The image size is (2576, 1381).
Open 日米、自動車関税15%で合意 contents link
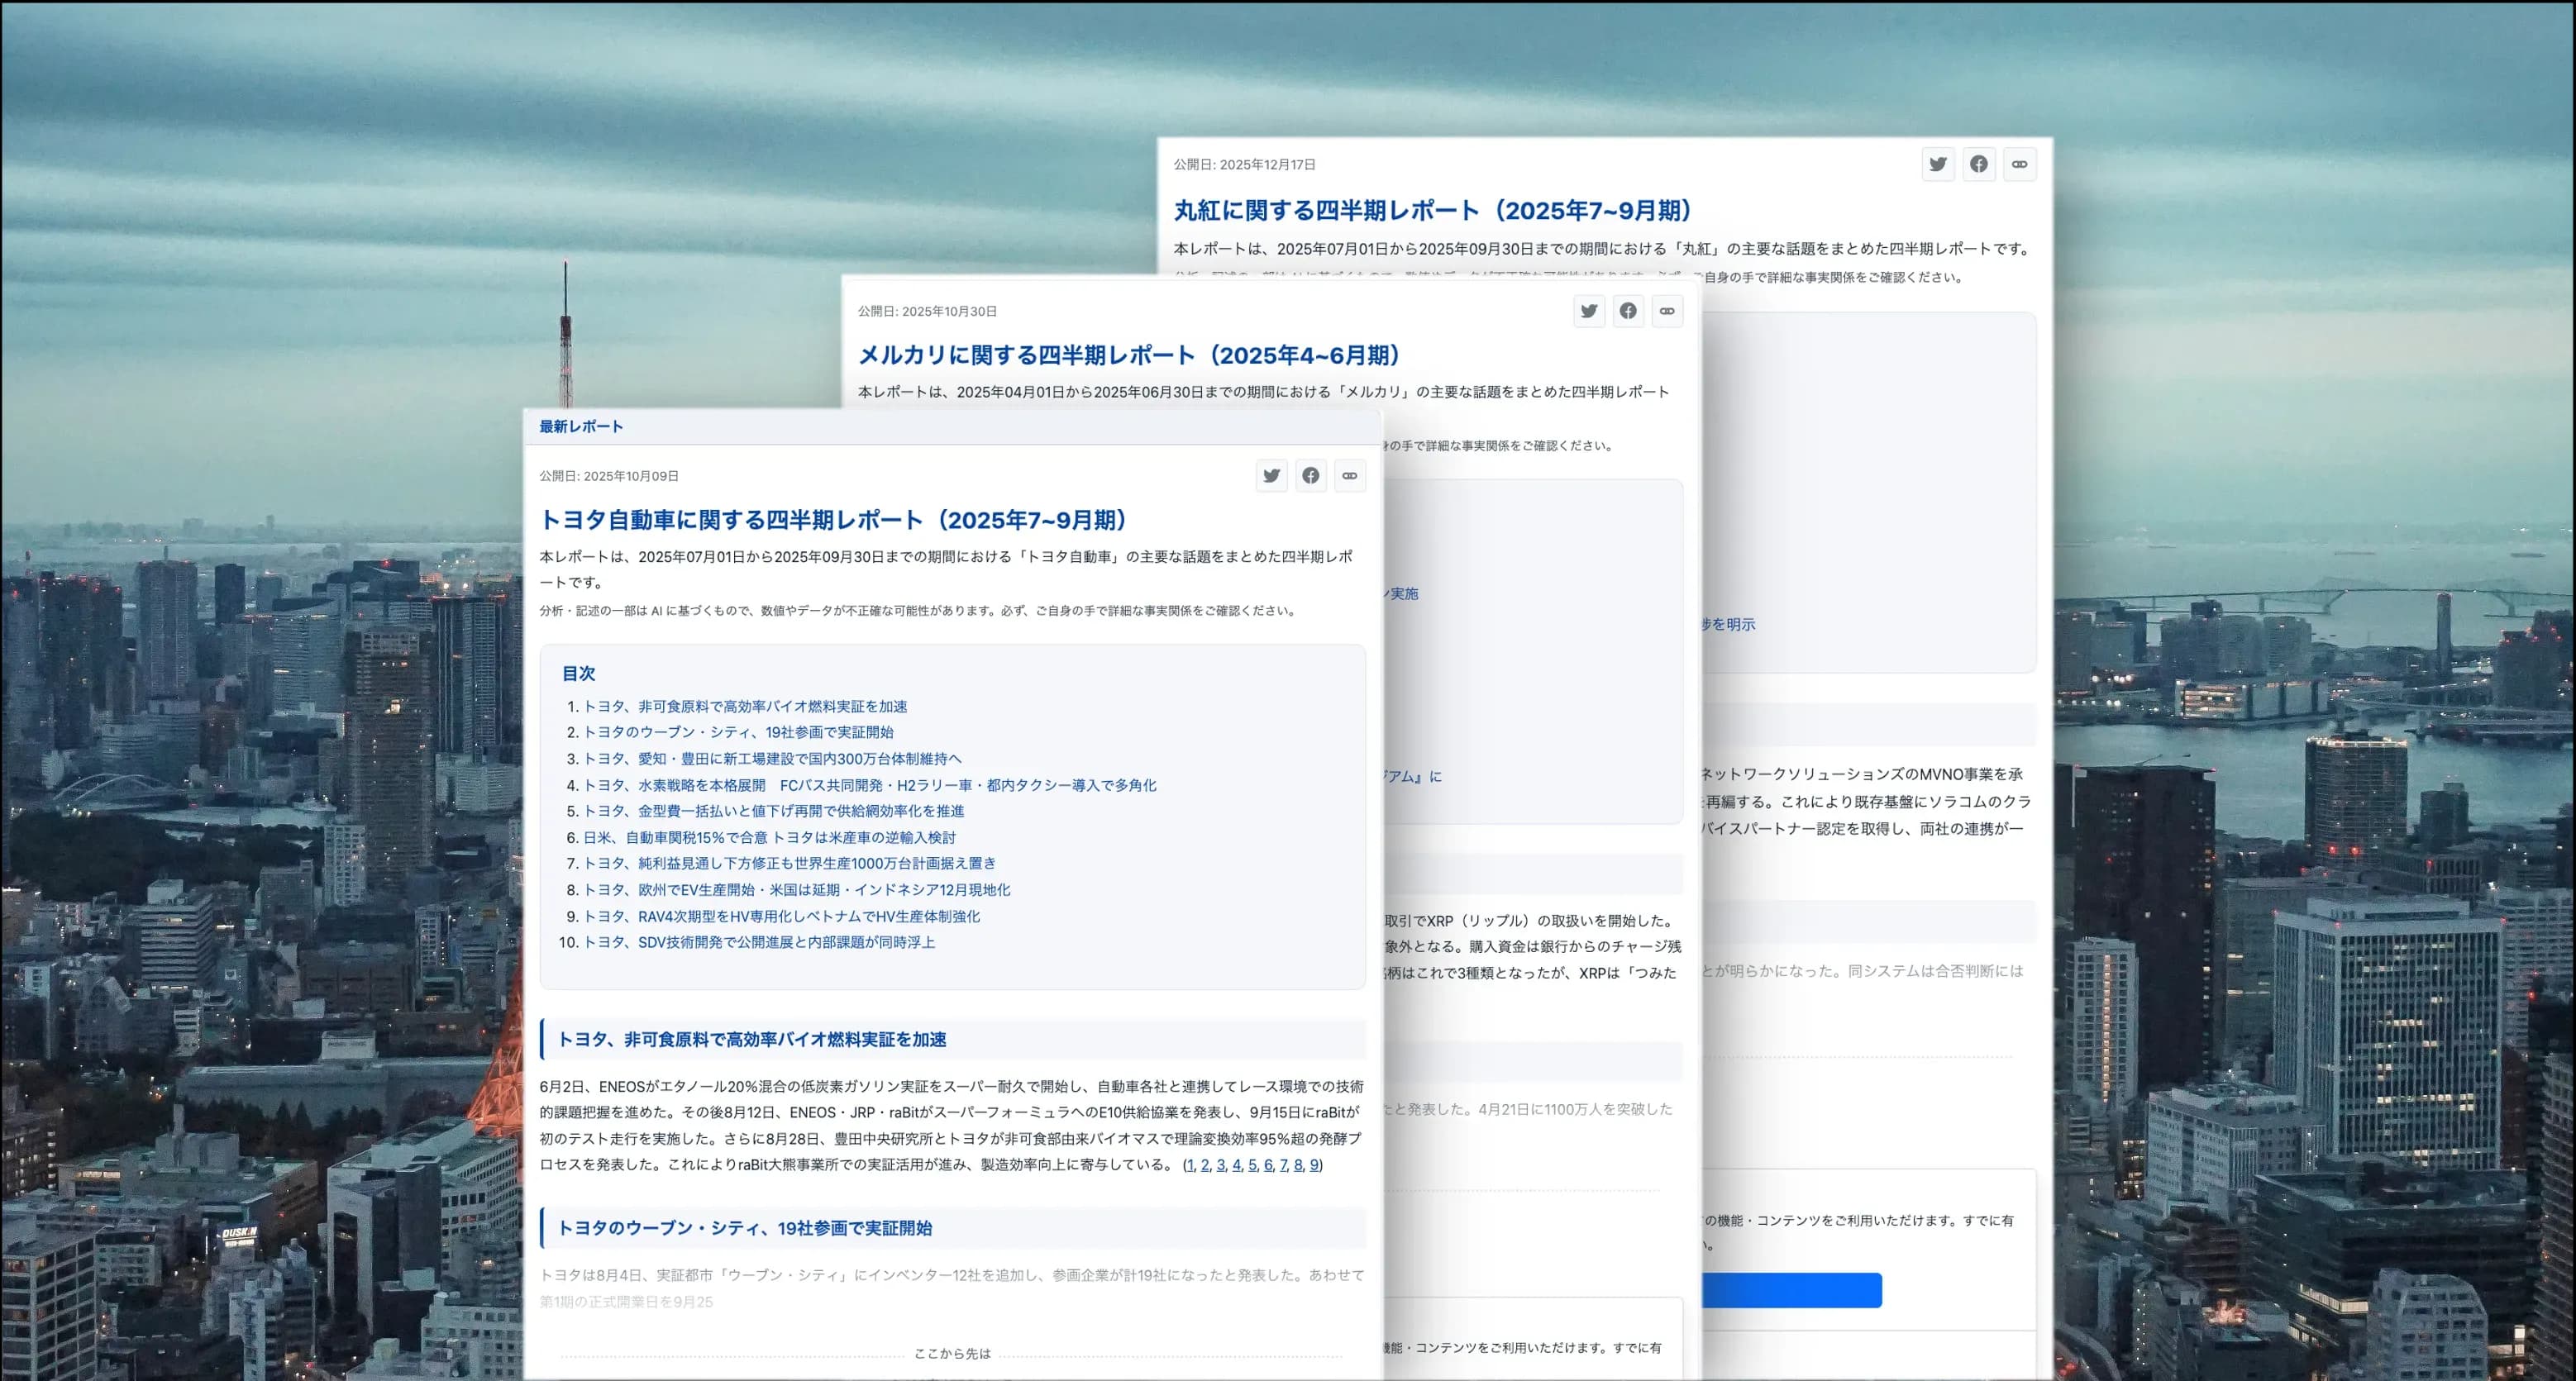(x=769, y=837)
